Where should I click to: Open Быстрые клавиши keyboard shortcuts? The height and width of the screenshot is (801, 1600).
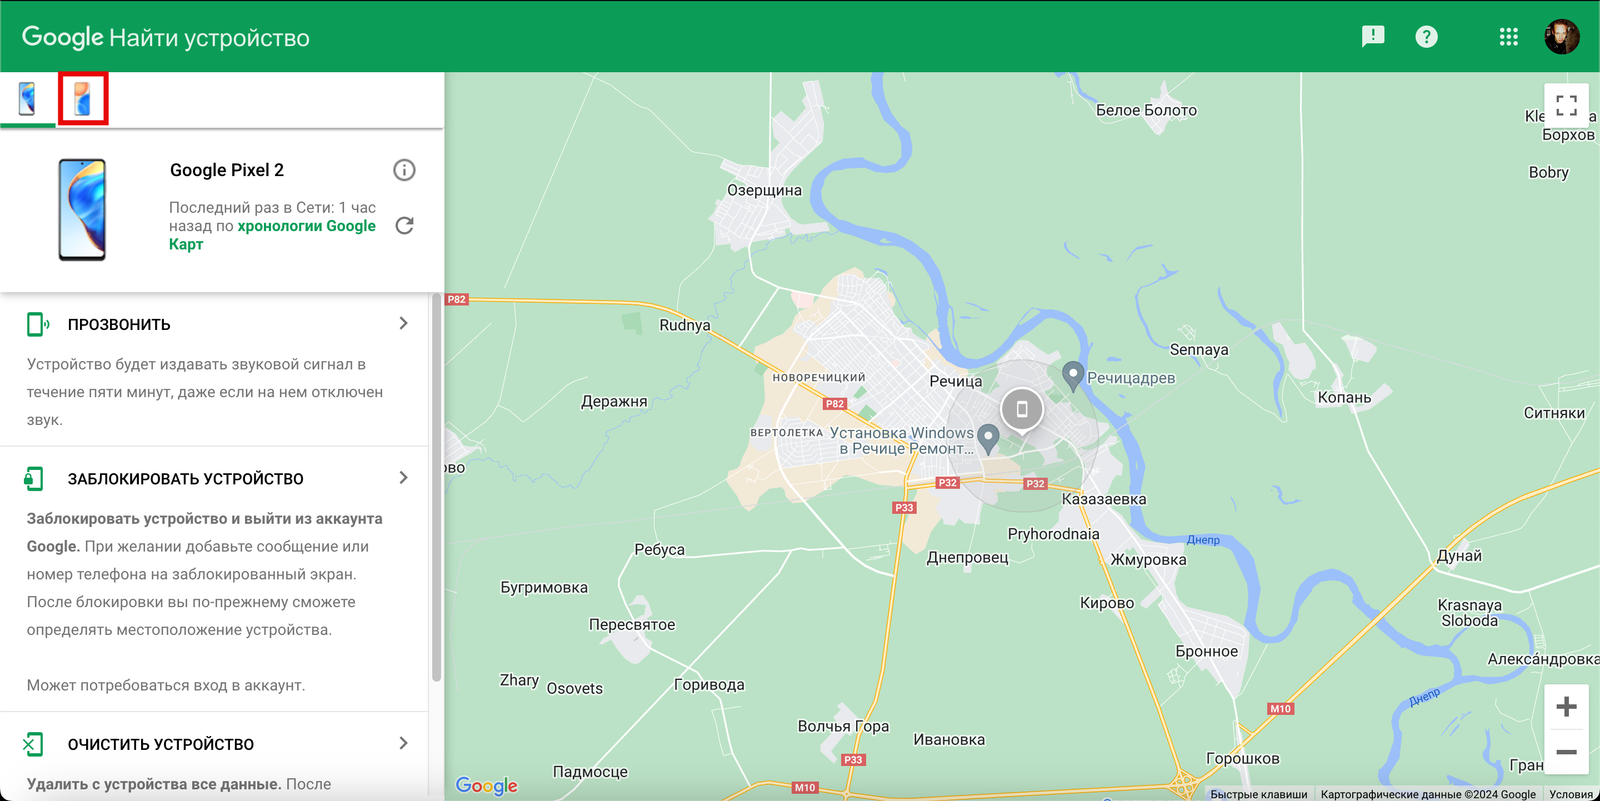tap(1259, 794)
